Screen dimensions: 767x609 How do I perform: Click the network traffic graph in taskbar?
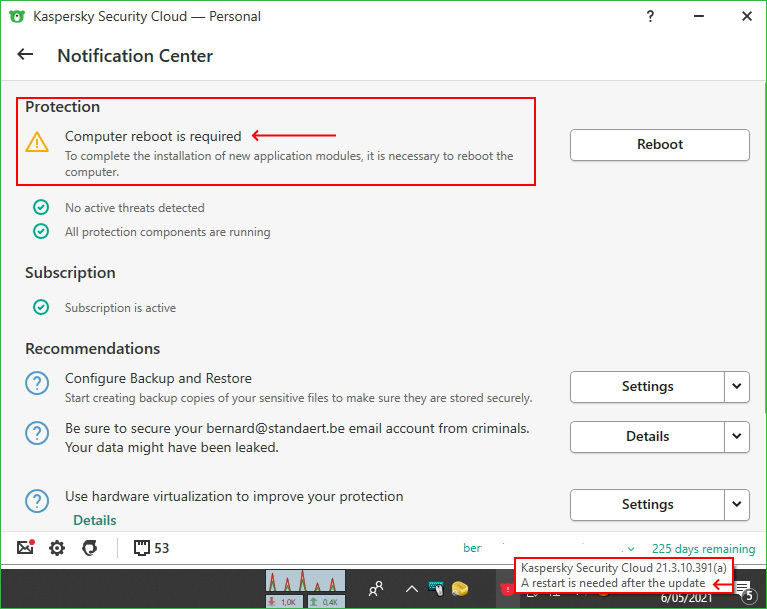305,581
